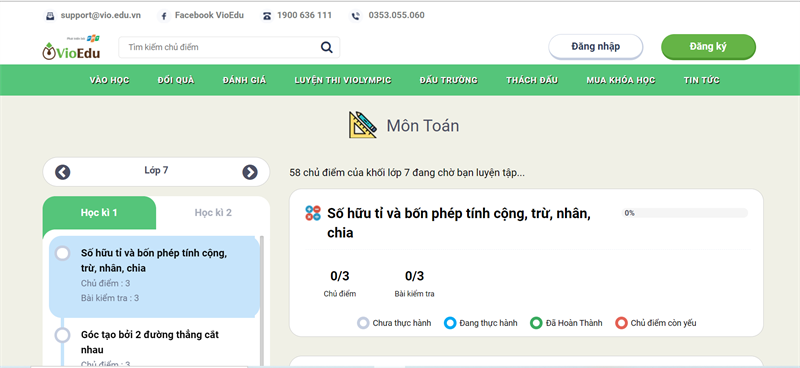
Task: Click the phone call icon beside 0353.055.060
Action: pyautogui.click(x=356, y=16)
